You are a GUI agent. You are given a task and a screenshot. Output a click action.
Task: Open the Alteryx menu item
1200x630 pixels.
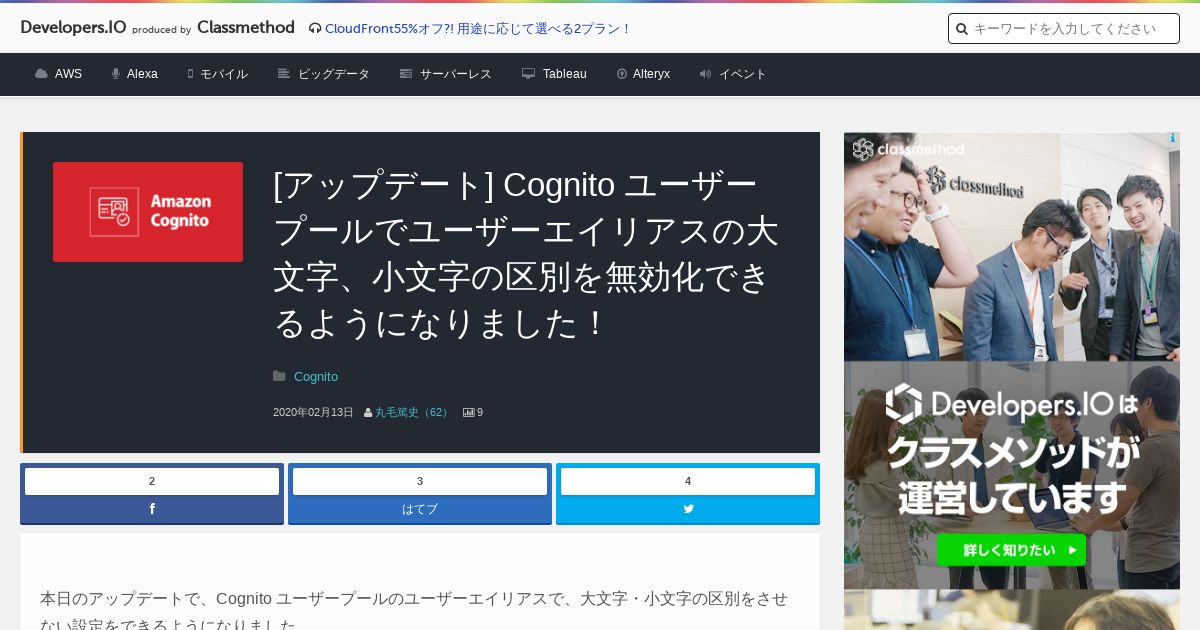click(x=651, y=74)
